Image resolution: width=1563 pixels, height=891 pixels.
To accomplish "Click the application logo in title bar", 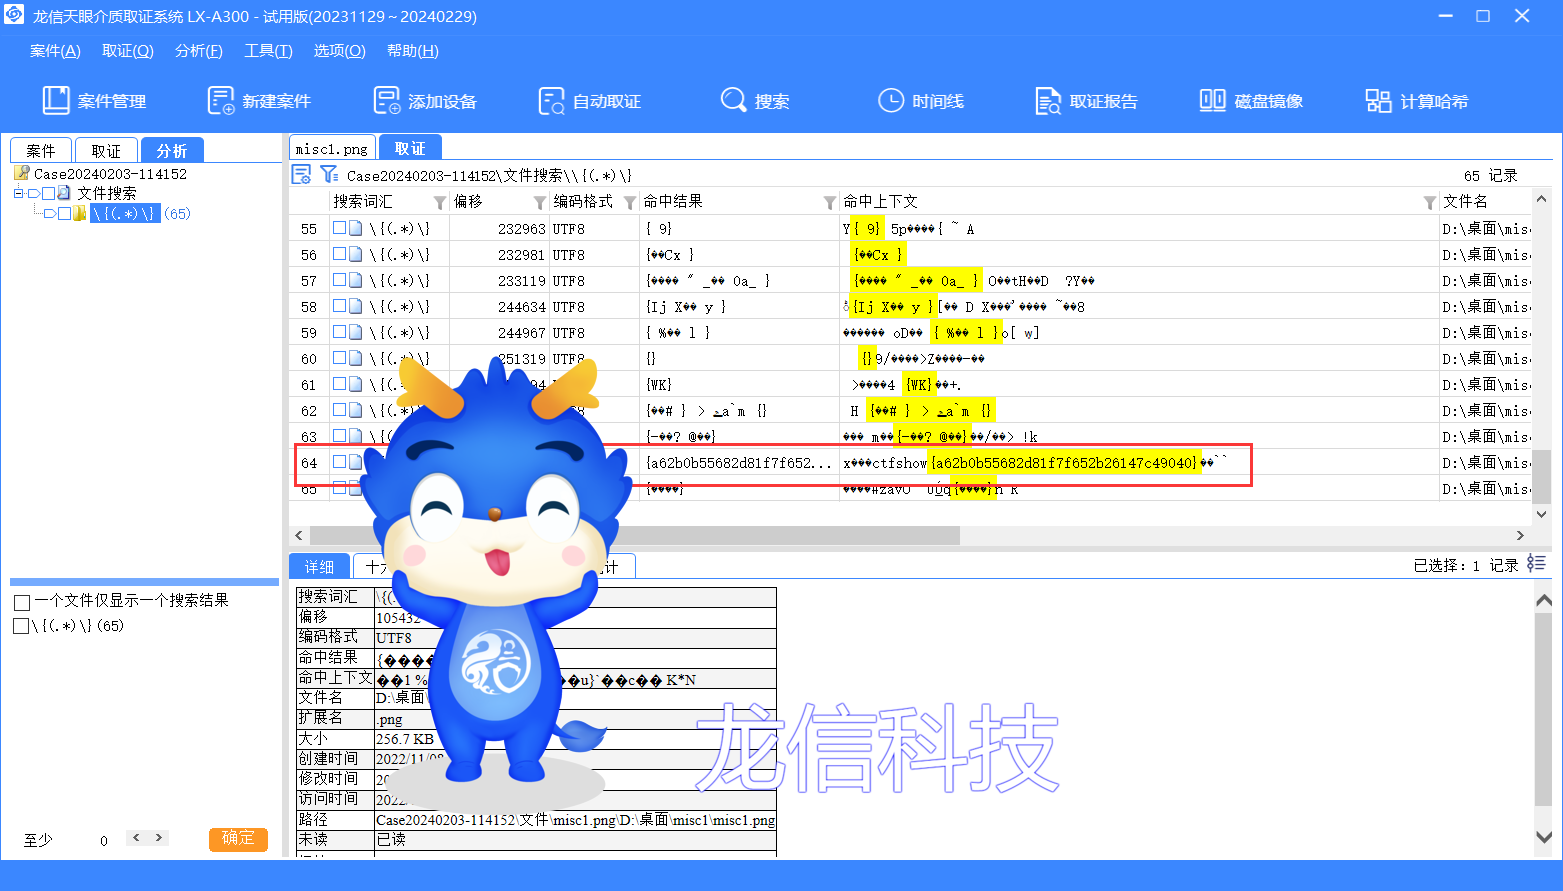I will tap(14, 16).
